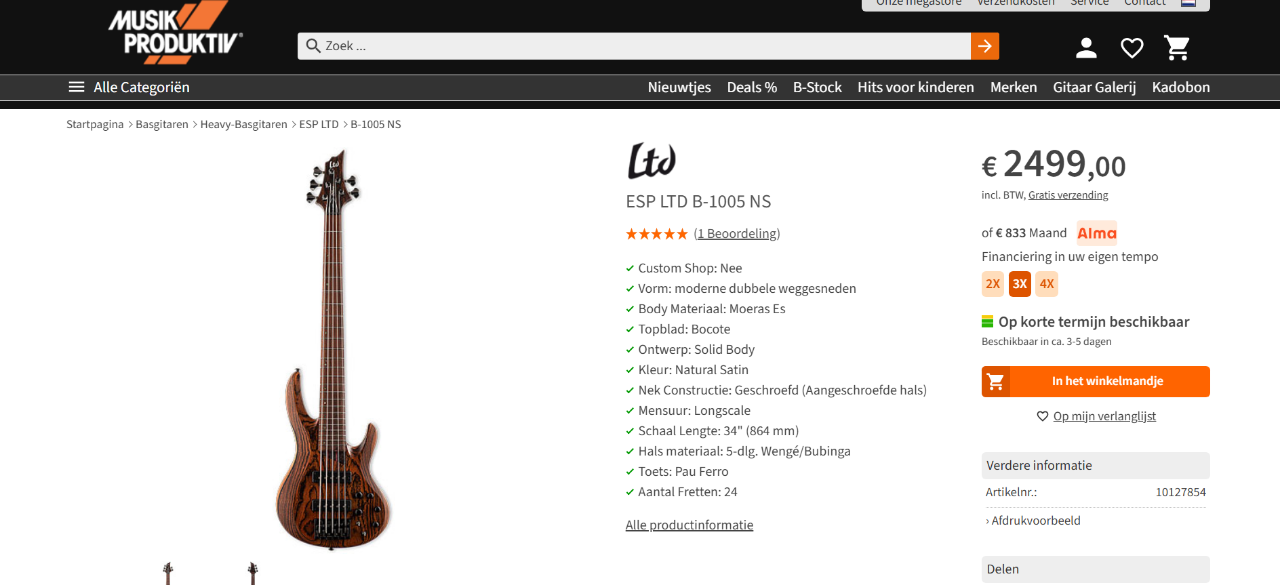Expand Afdrukvoorbeeld link
Image resolution: width=1280 pixels, height=585 pixels.
pyautogui.click(x=1033, y=520)
